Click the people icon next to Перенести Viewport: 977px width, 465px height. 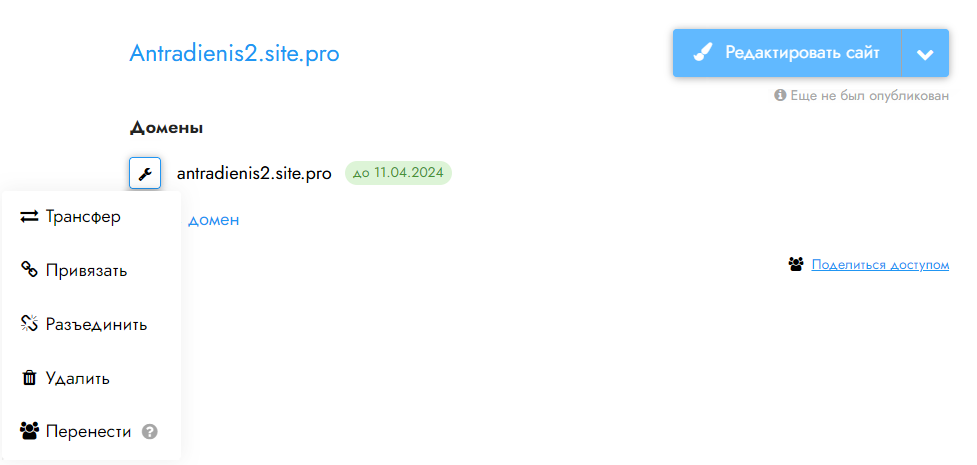tap(29, 431)
